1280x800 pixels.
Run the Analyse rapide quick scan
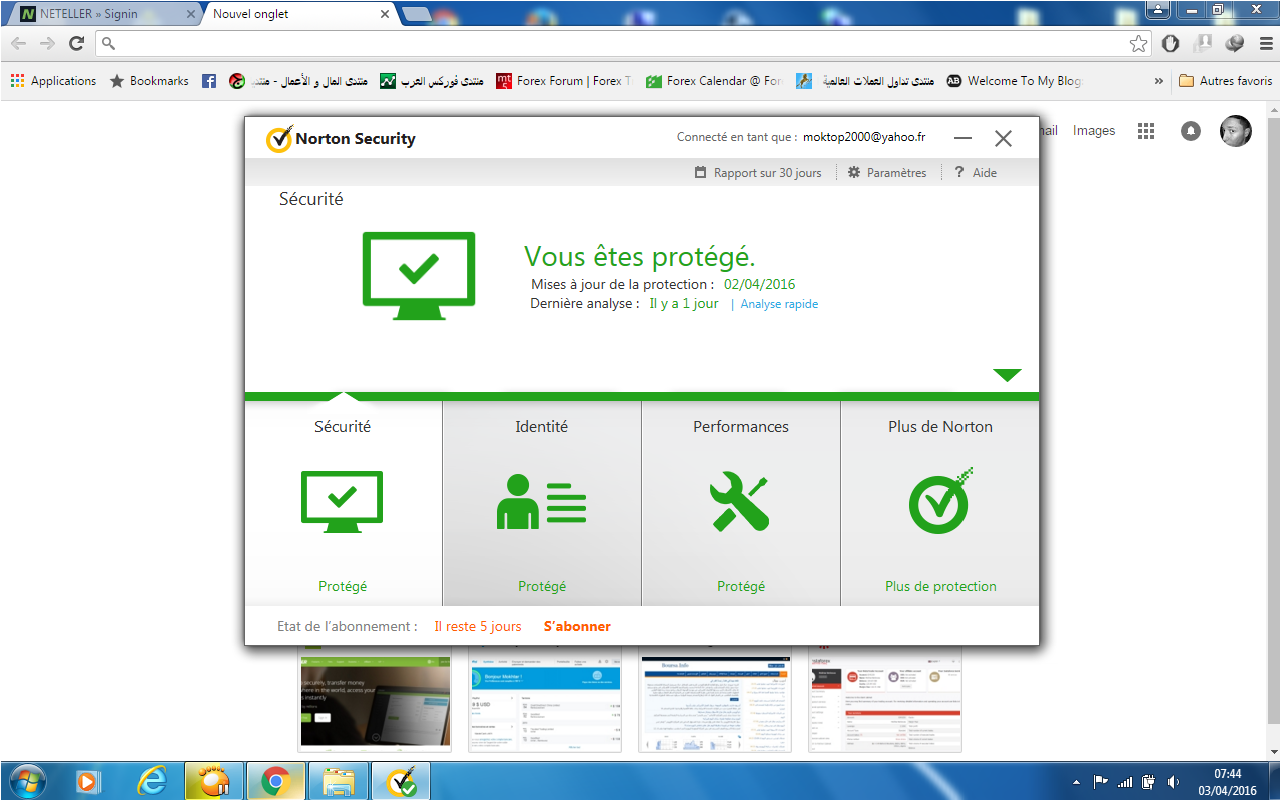click(779, 304)
